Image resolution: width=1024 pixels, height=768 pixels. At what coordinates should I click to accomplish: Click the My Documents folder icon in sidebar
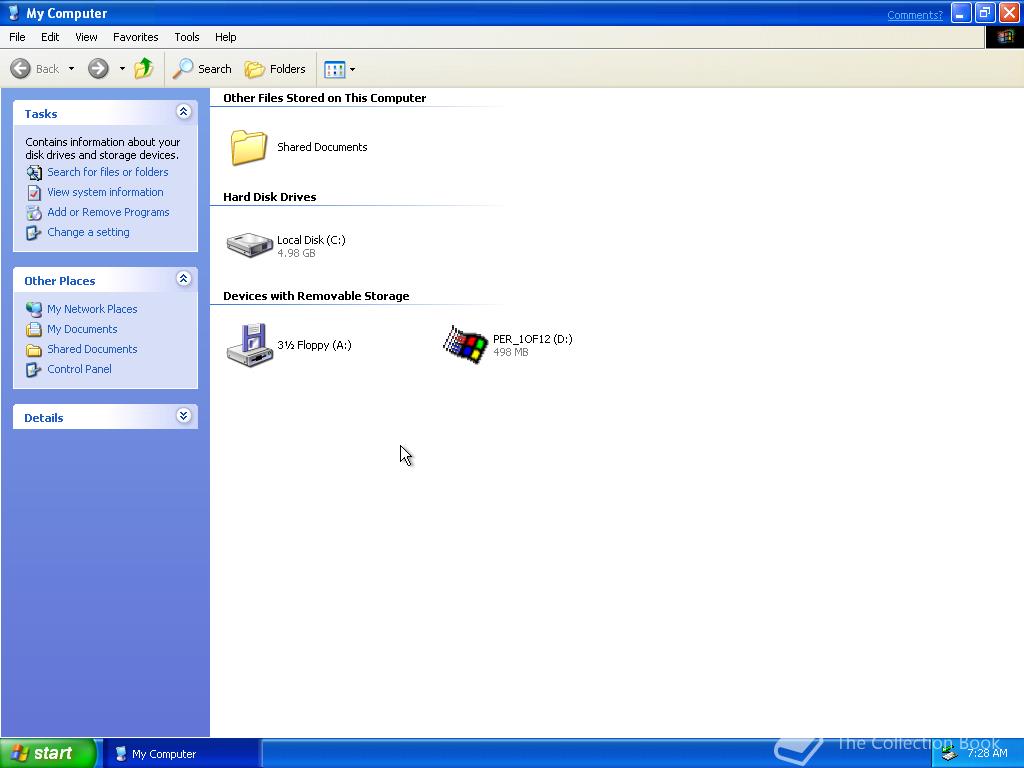[34, 329]
